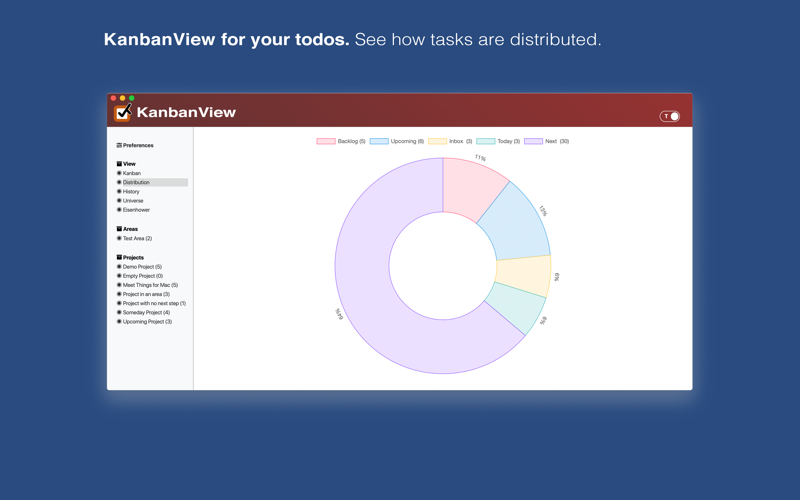This screenshot has height=500, width=800.
Task: Select the Universe view
Action: tap(133, 201)
